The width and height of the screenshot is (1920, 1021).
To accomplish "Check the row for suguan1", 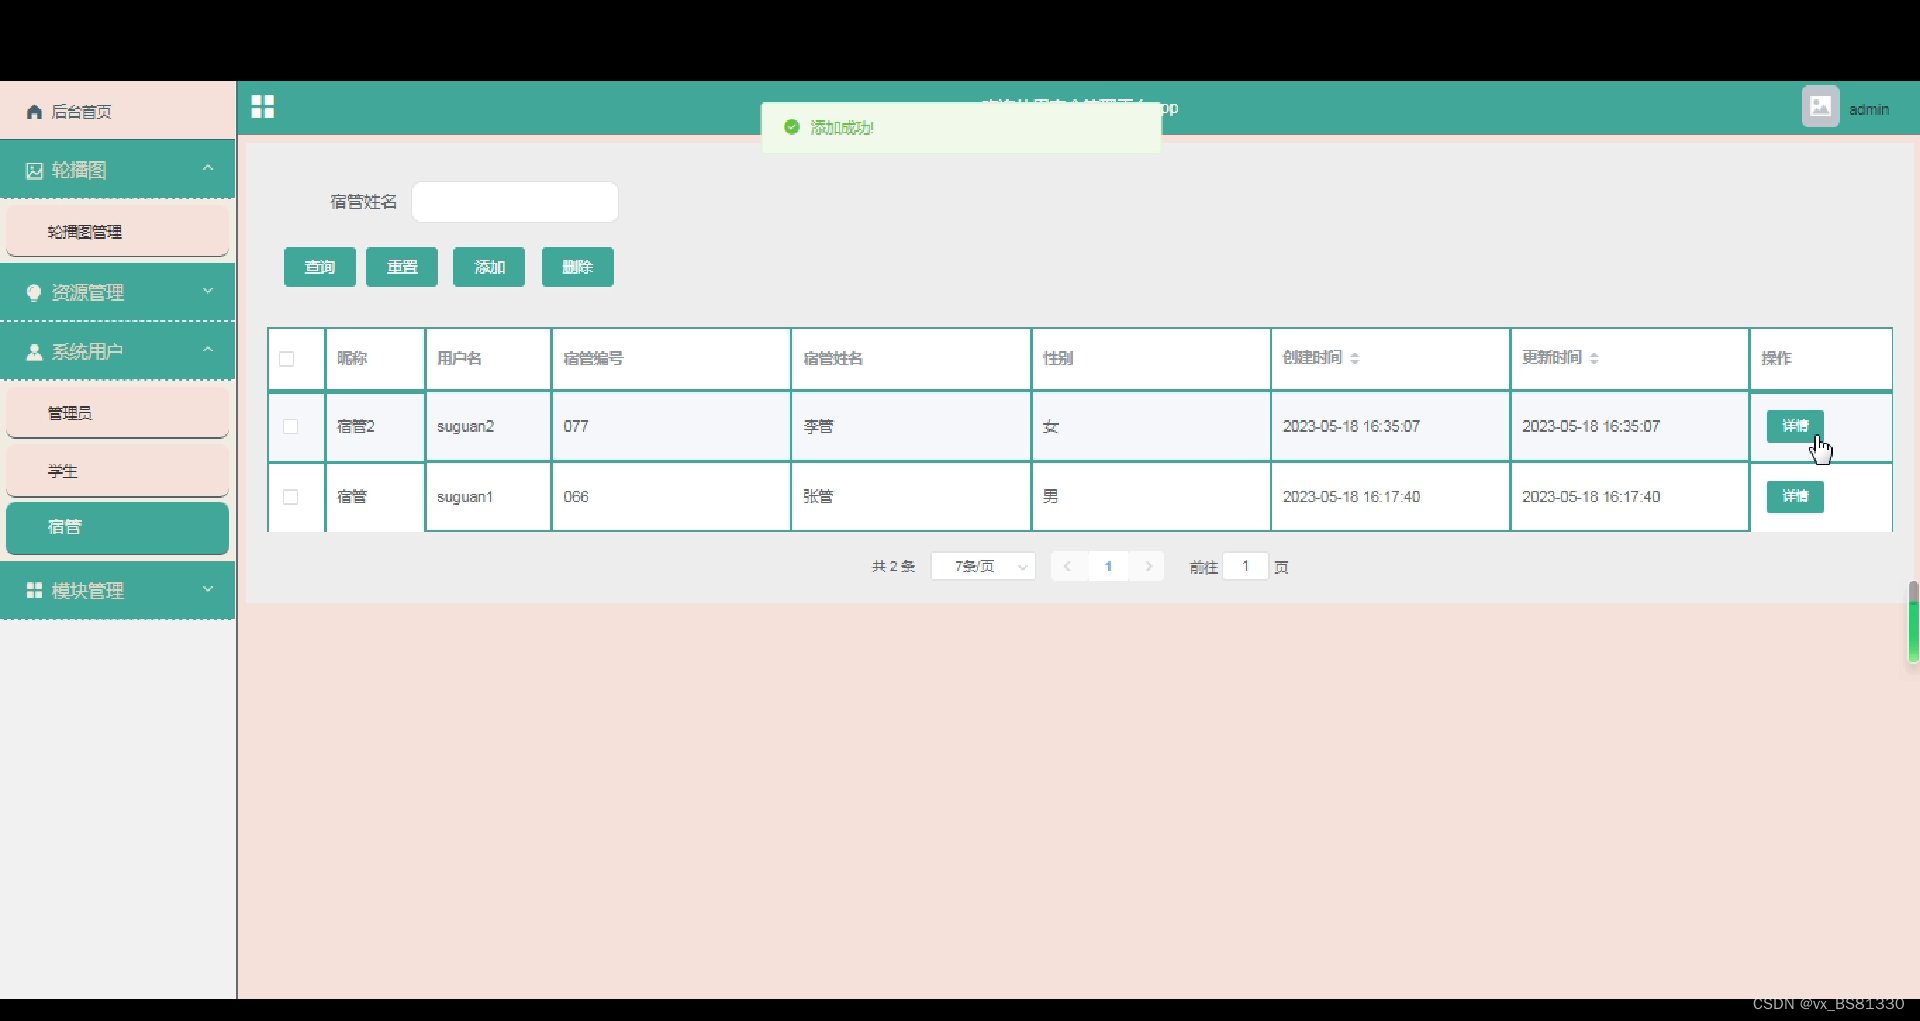I will [291, 497].
